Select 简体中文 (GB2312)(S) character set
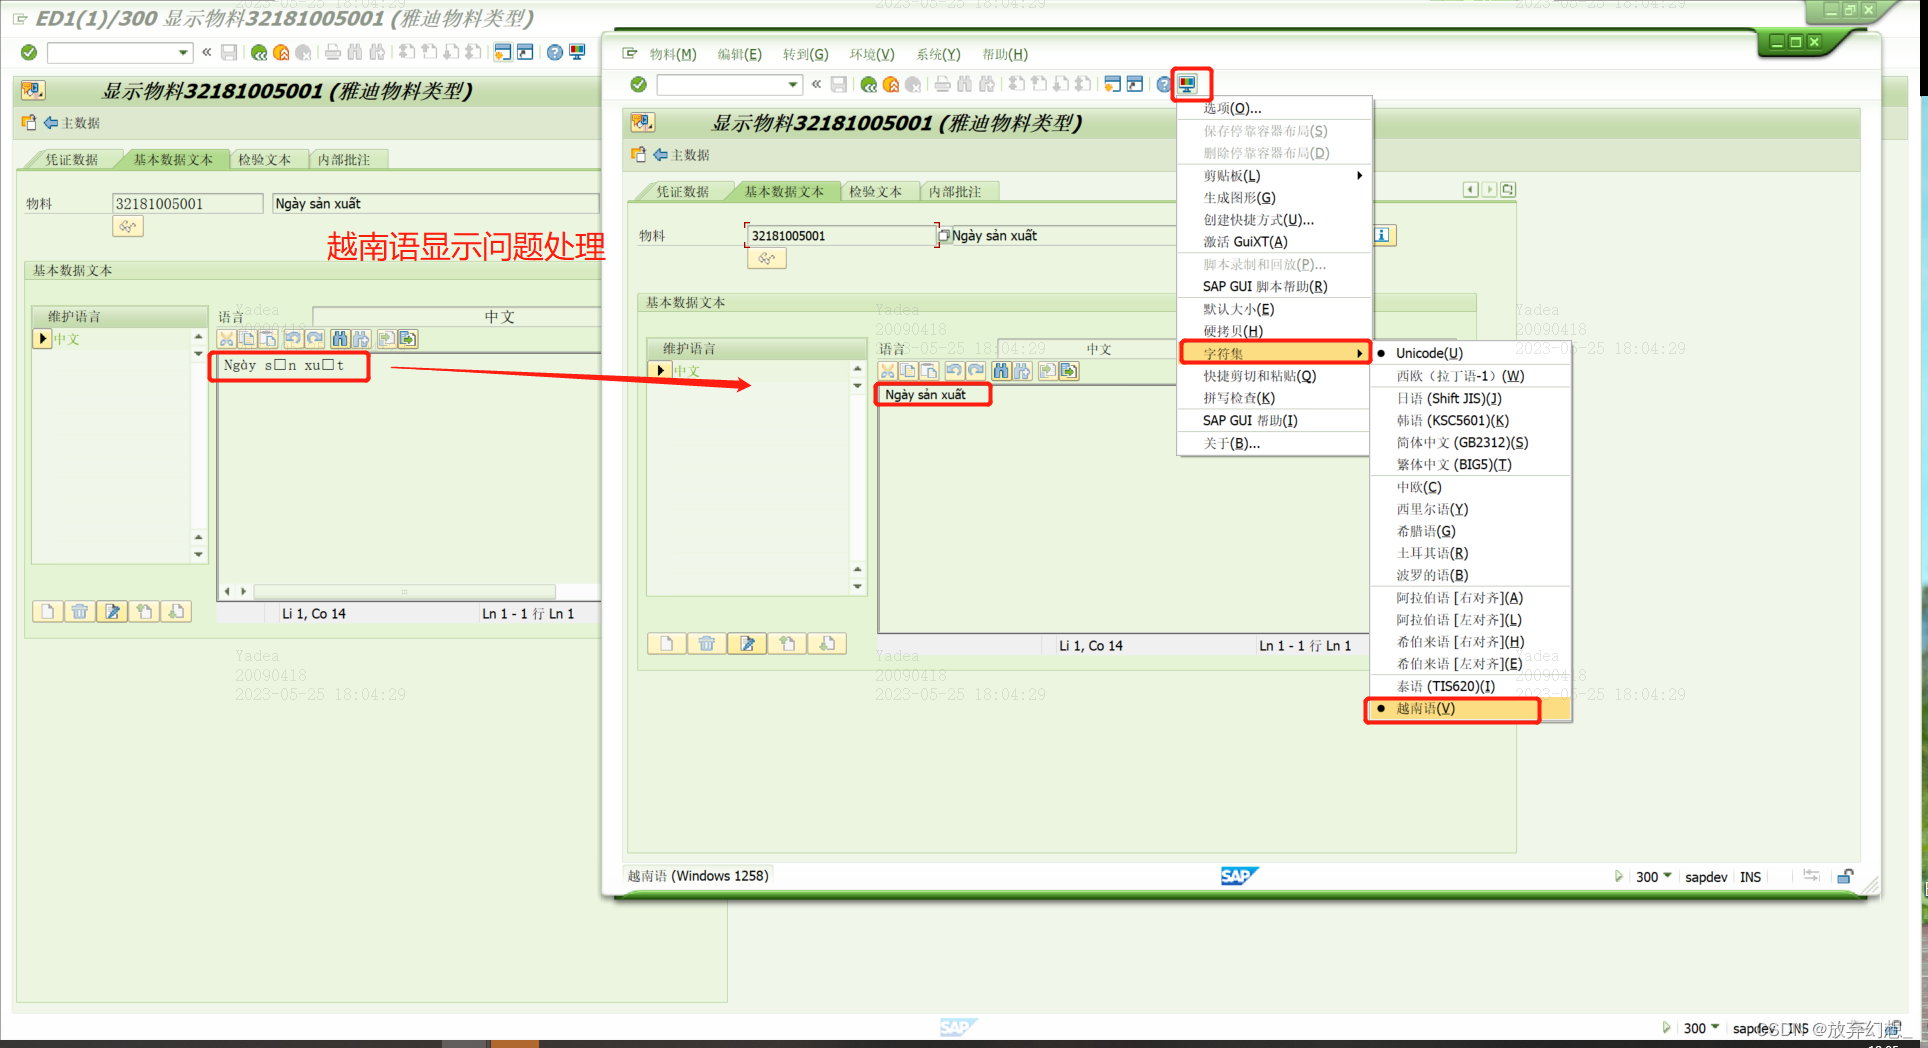The image size is (1928, 1048). tap(1470, 442)
